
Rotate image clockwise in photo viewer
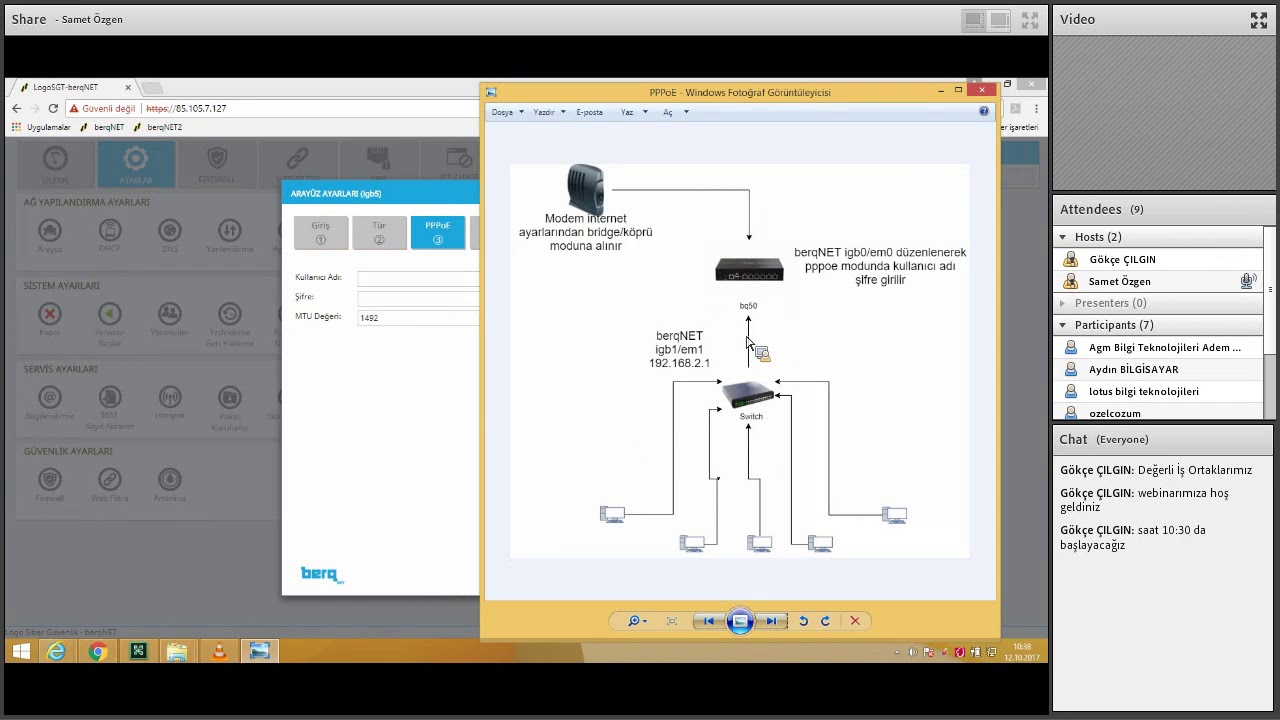[x=825, y=621]
